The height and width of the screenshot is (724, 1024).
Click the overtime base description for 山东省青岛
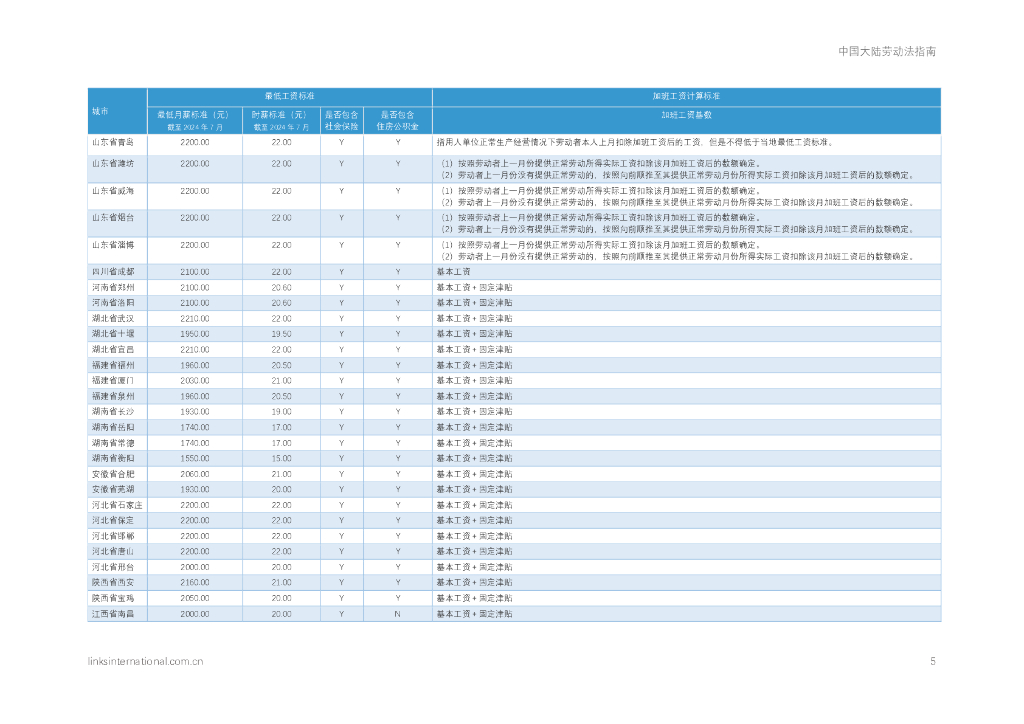(635, 142)
